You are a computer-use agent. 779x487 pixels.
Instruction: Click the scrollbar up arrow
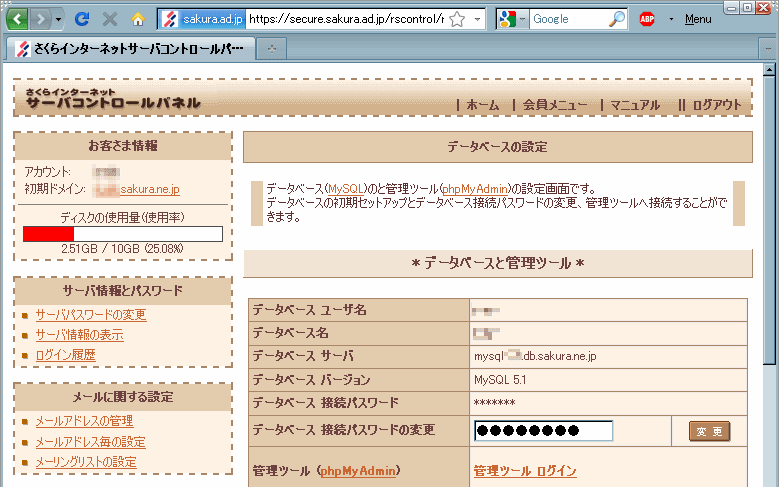tap(769, 69)
